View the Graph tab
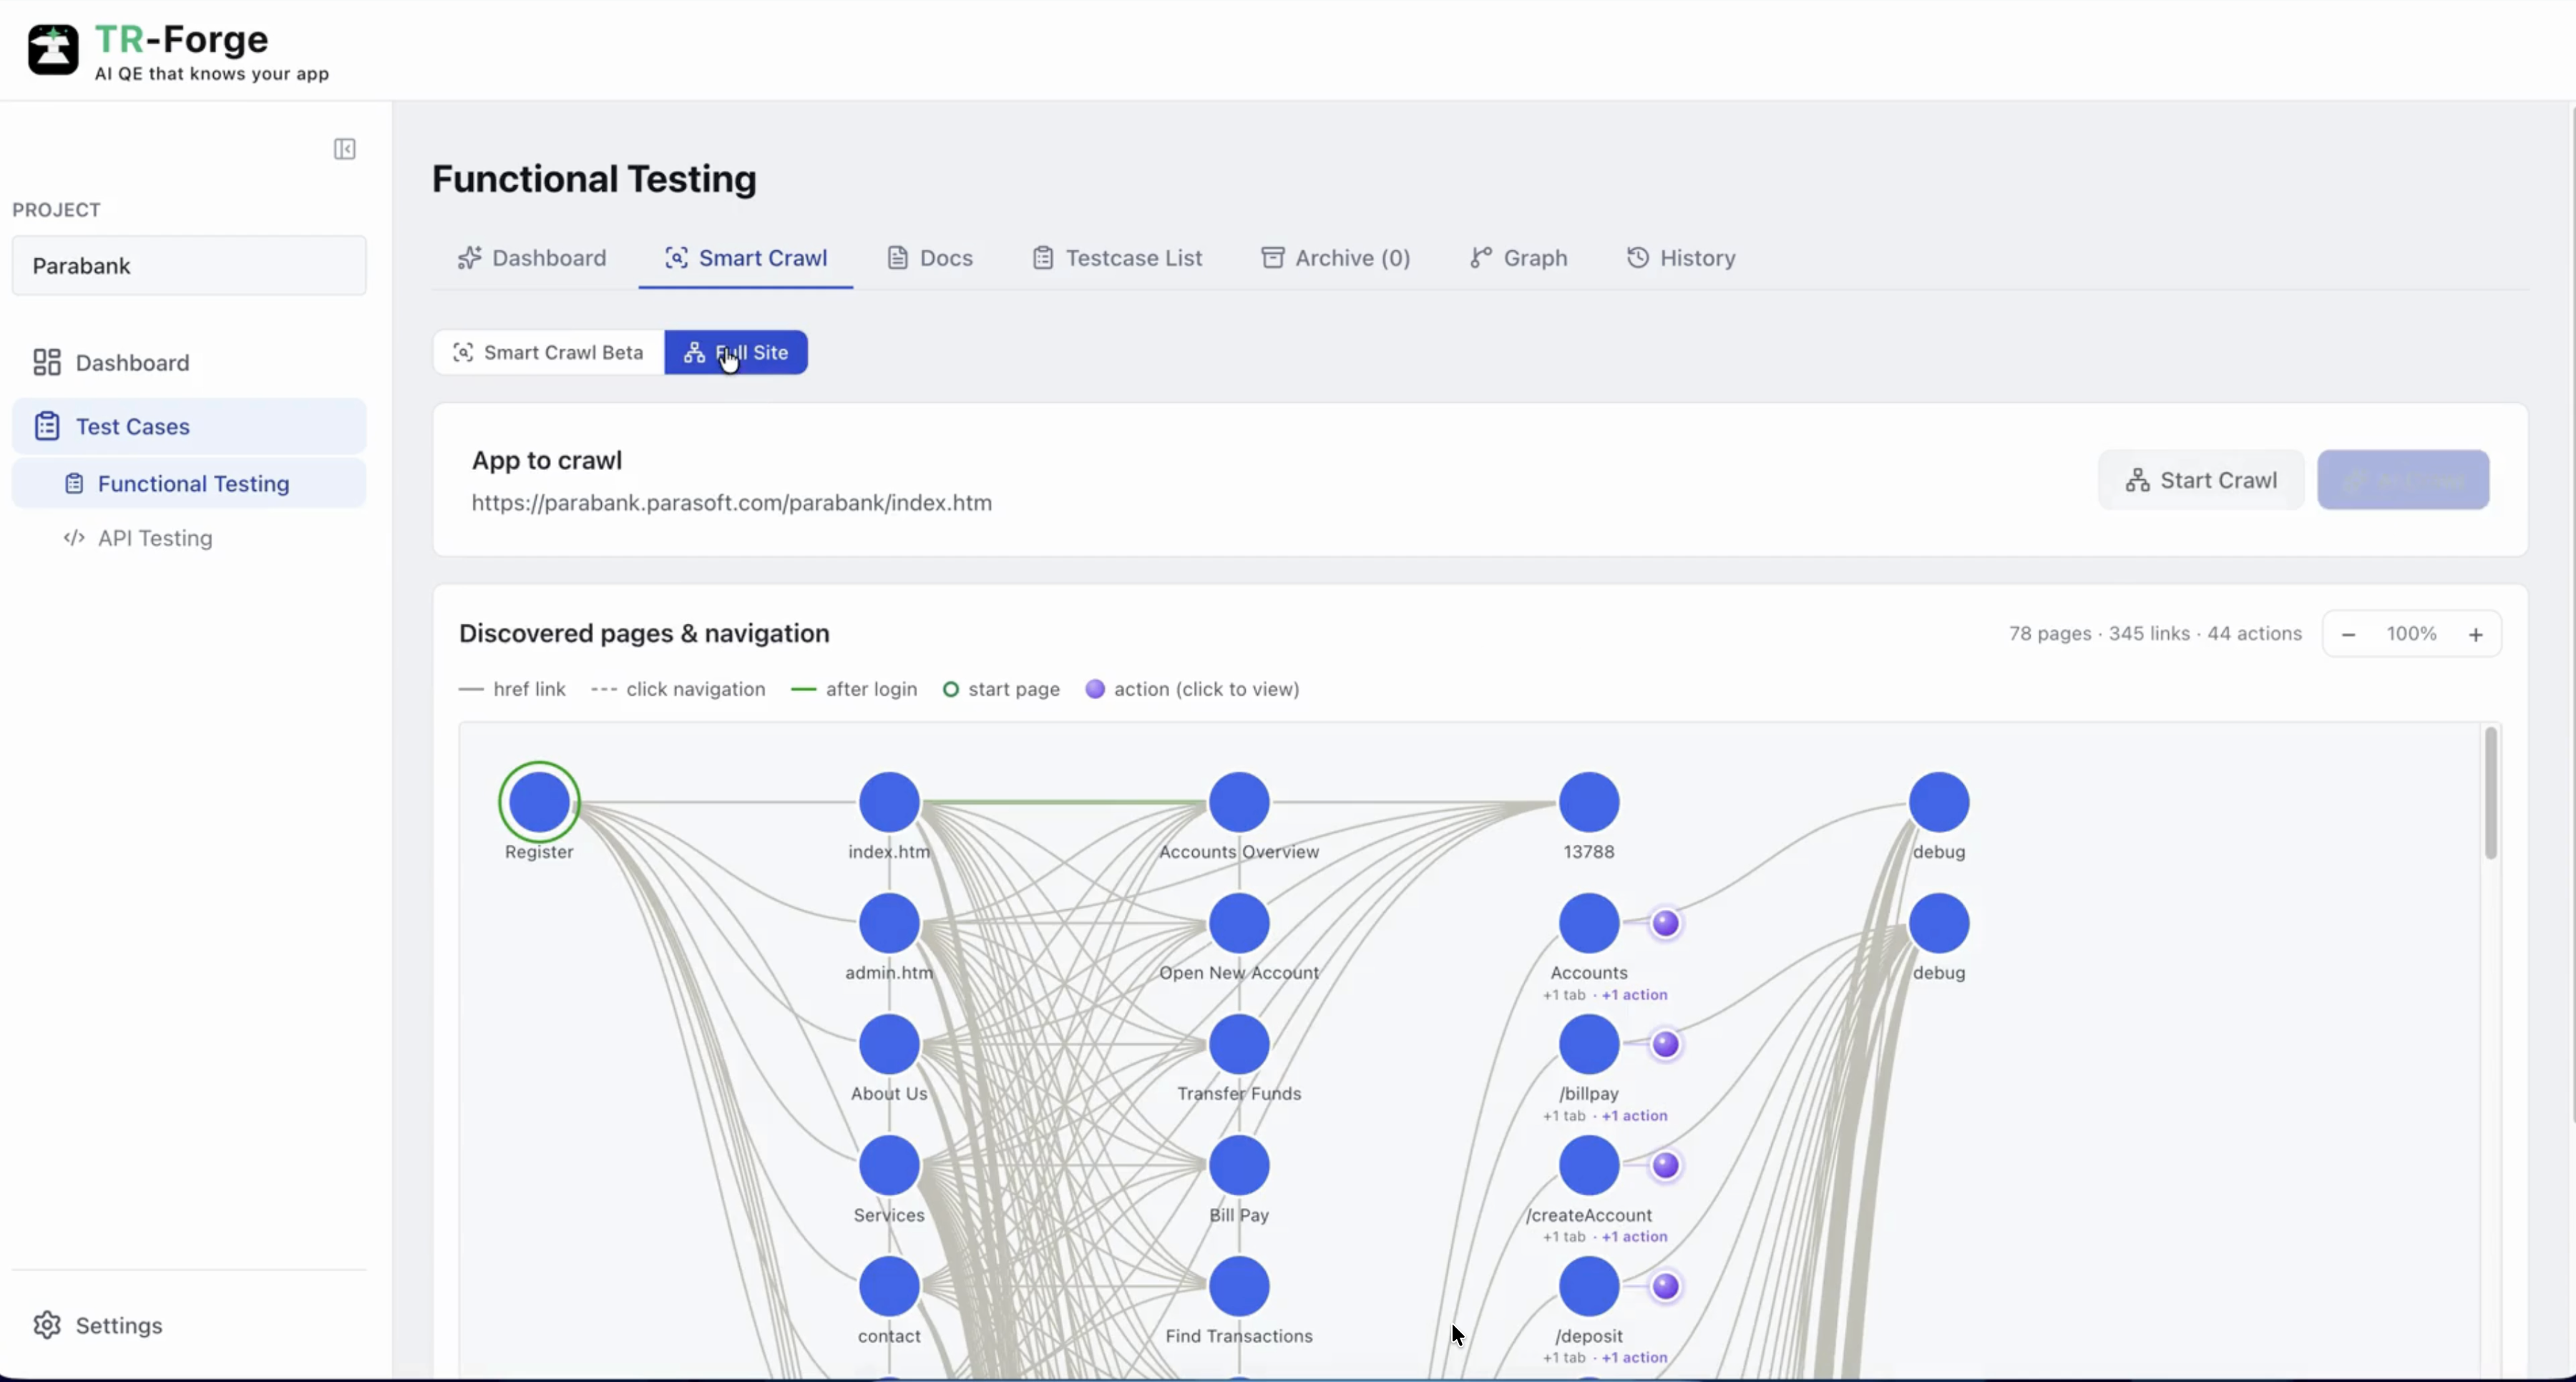 coord(1518,258)
